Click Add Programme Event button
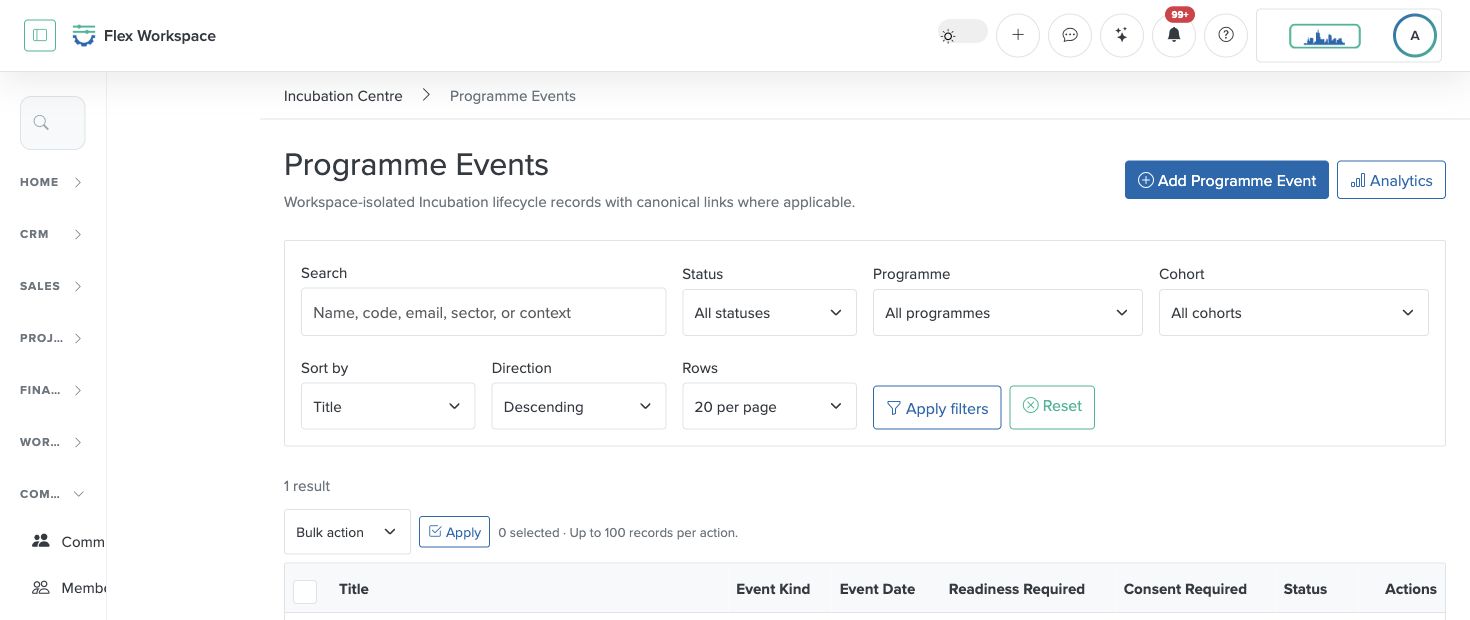The width and height of the screenshot is (1470, 620). [x=1227, y=180]
